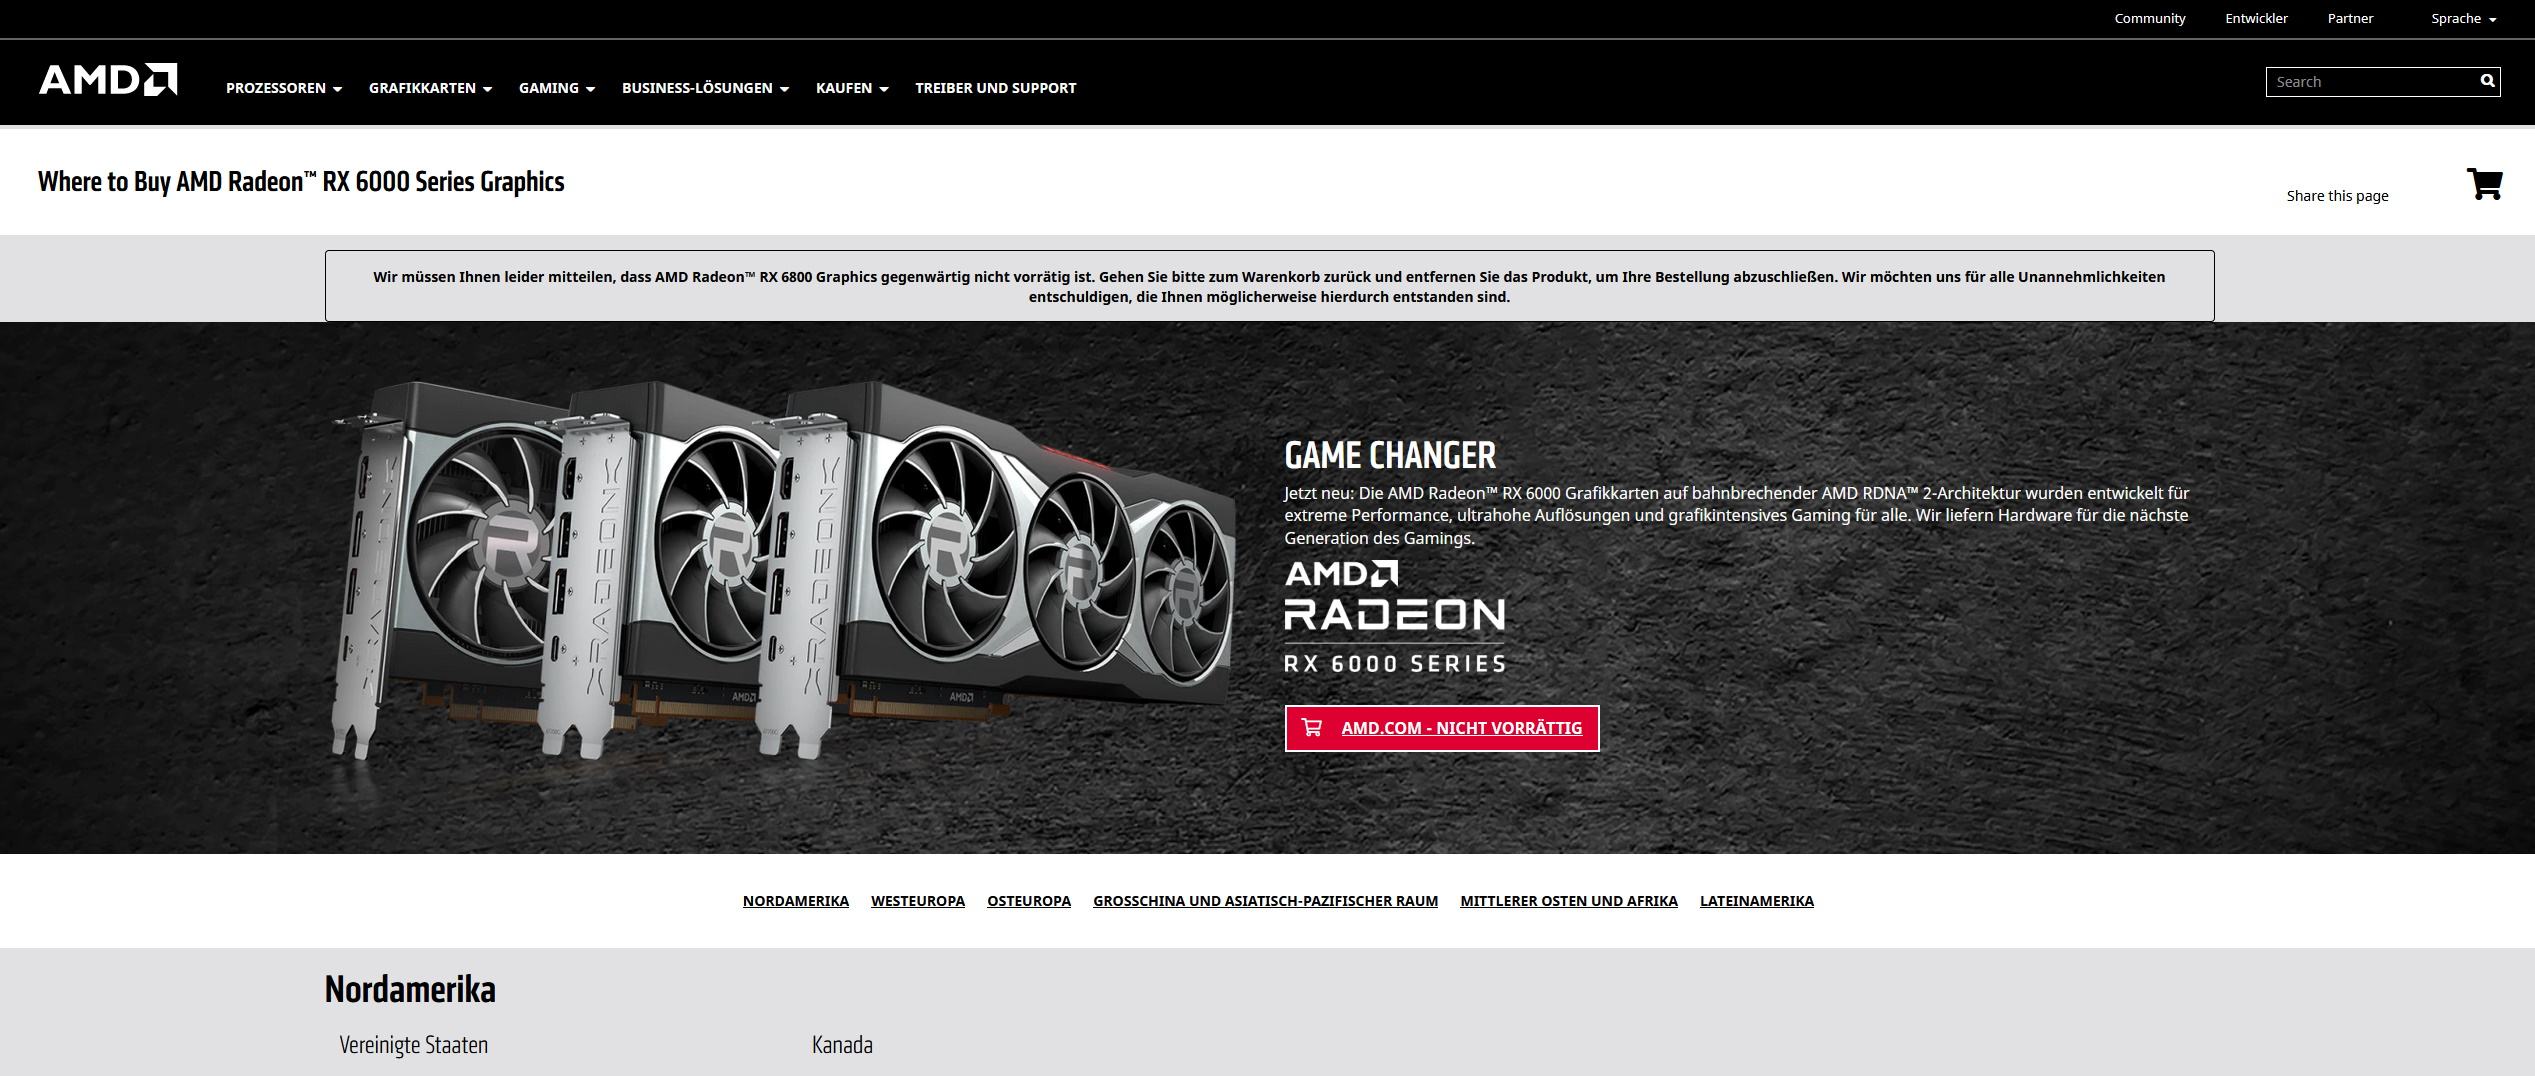The image size is (2535, 1076).
Task: Click AMD.COM - Nicht vorrättig button
Action: coord(1442,728)
